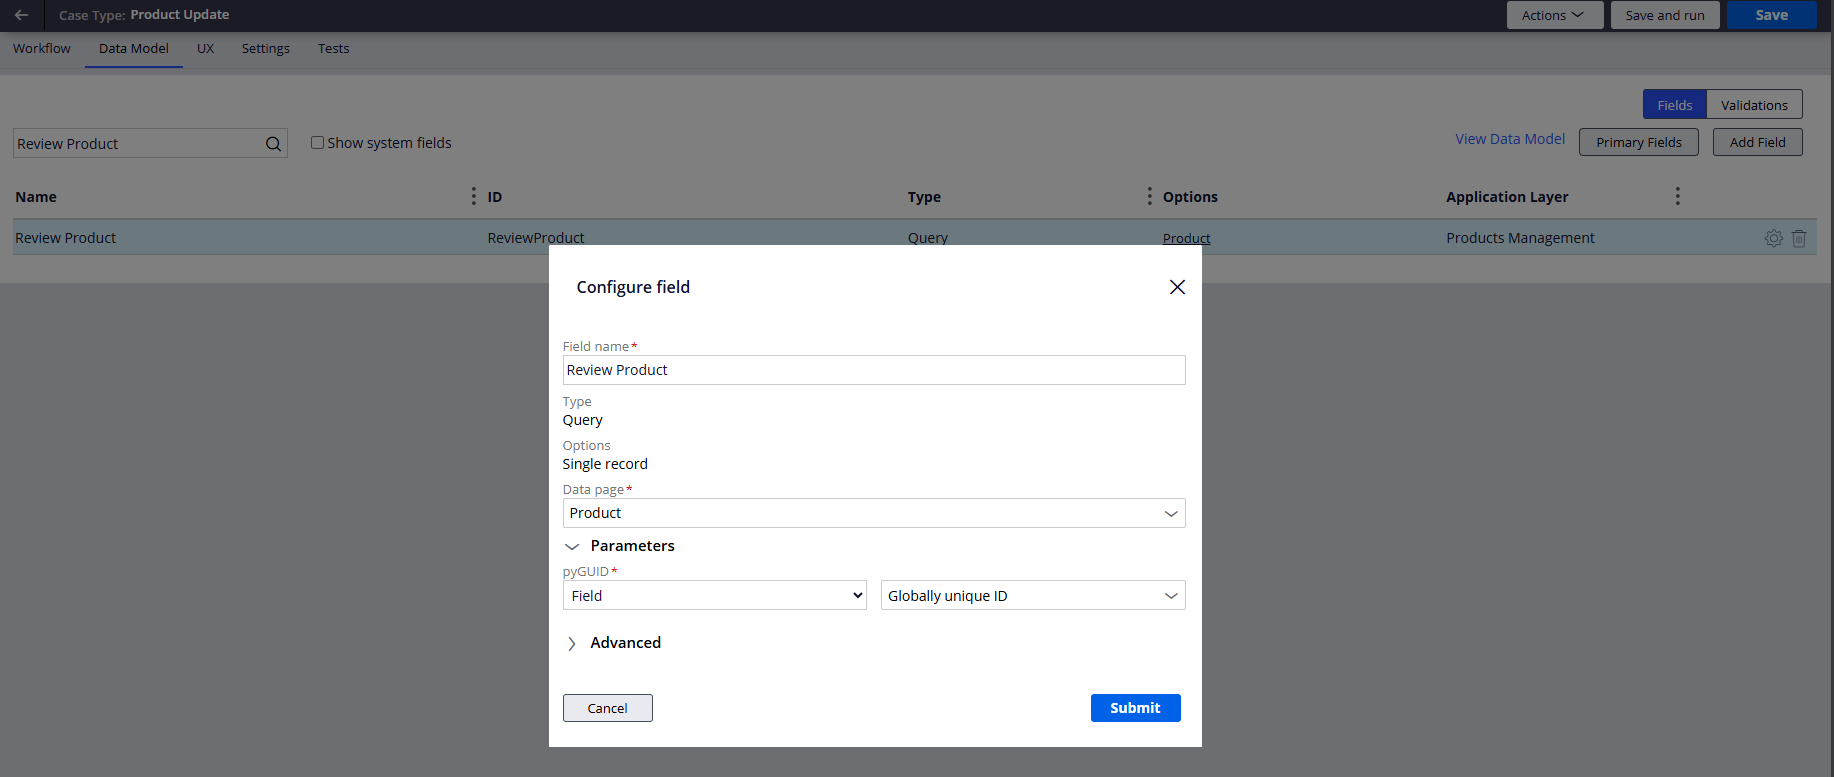The width and height of the screenshot is (1834, 777).
Task: Open Name column options menu
Action: point(473,196)
